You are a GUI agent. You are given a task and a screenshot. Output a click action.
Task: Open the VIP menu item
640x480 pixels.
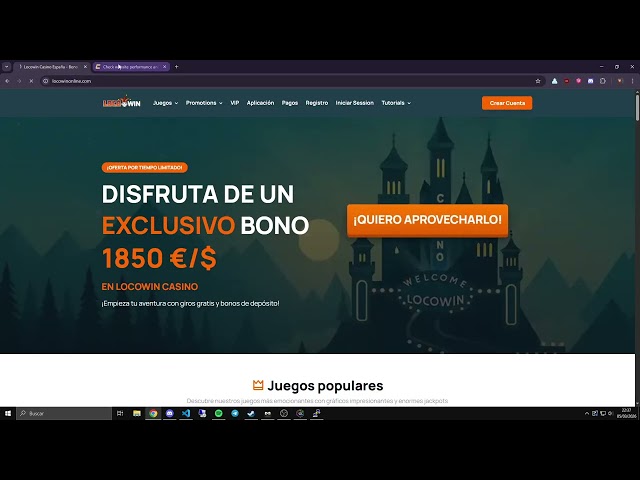pyautogui.click(x=235, y=103)
